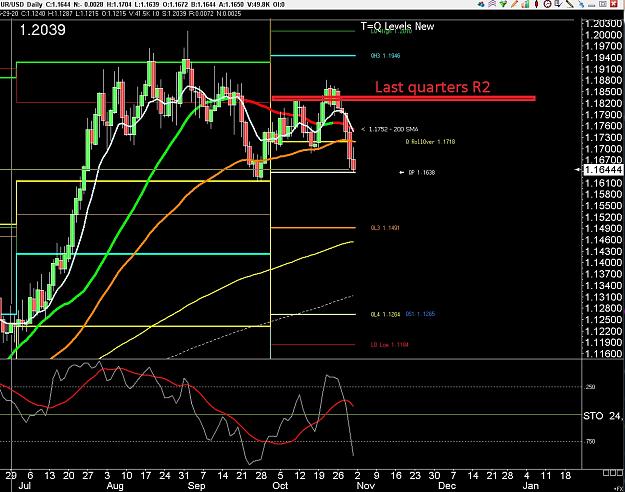625x492 pixels.
Task: Click the clock timeframe icon
Action: click(547, 4)
